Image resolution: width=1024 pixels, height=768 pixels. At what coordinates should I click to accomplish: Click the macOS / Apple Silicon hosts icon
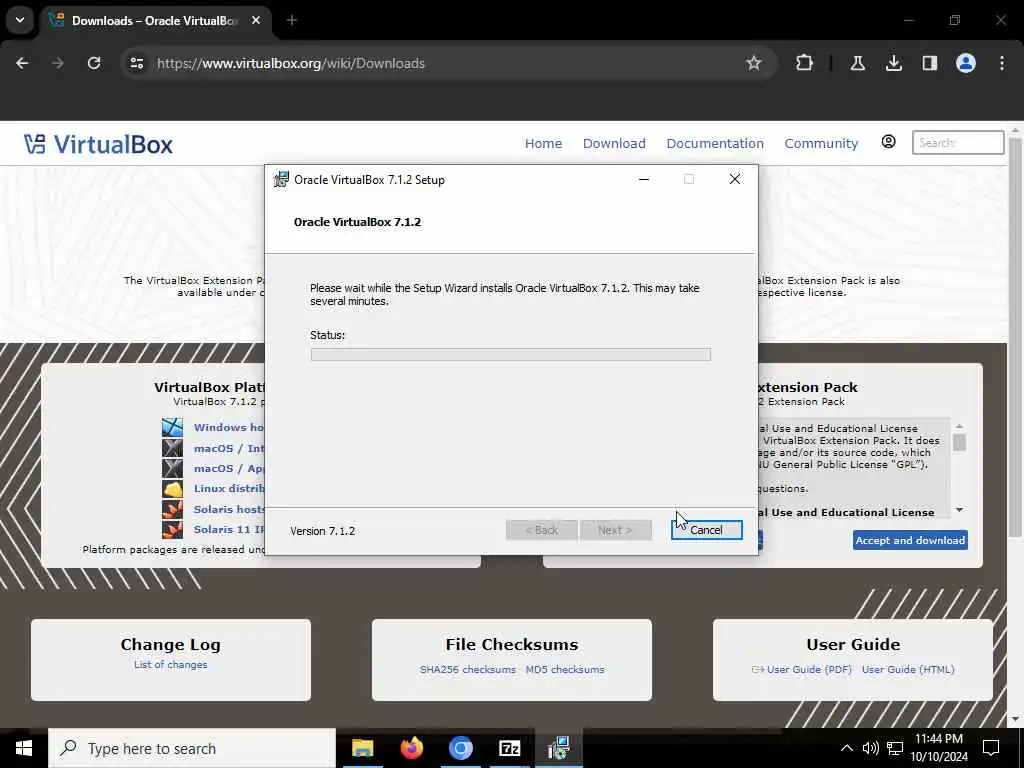[172, 468]
